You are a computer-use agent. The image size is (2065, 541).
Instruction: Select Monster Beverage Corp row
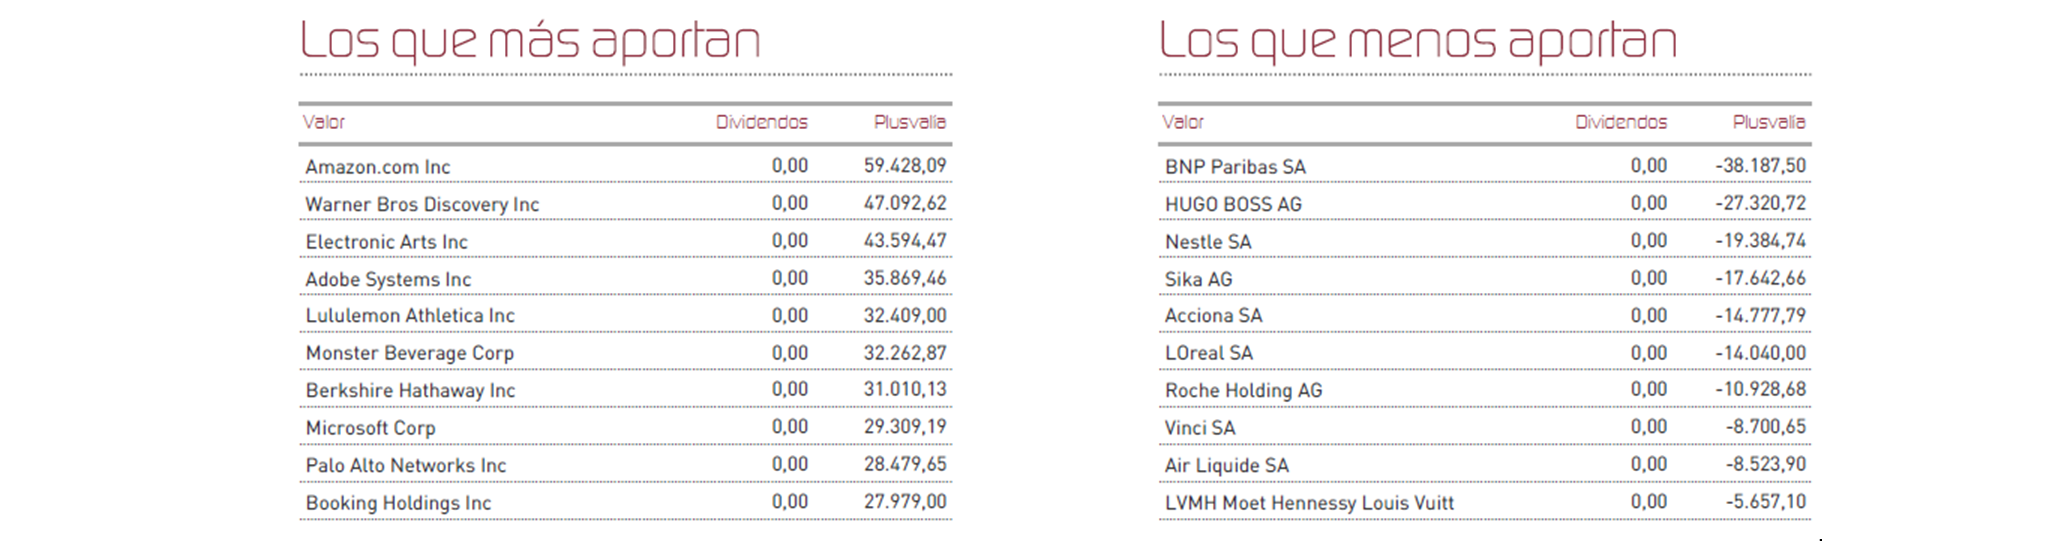click(409, 353)
